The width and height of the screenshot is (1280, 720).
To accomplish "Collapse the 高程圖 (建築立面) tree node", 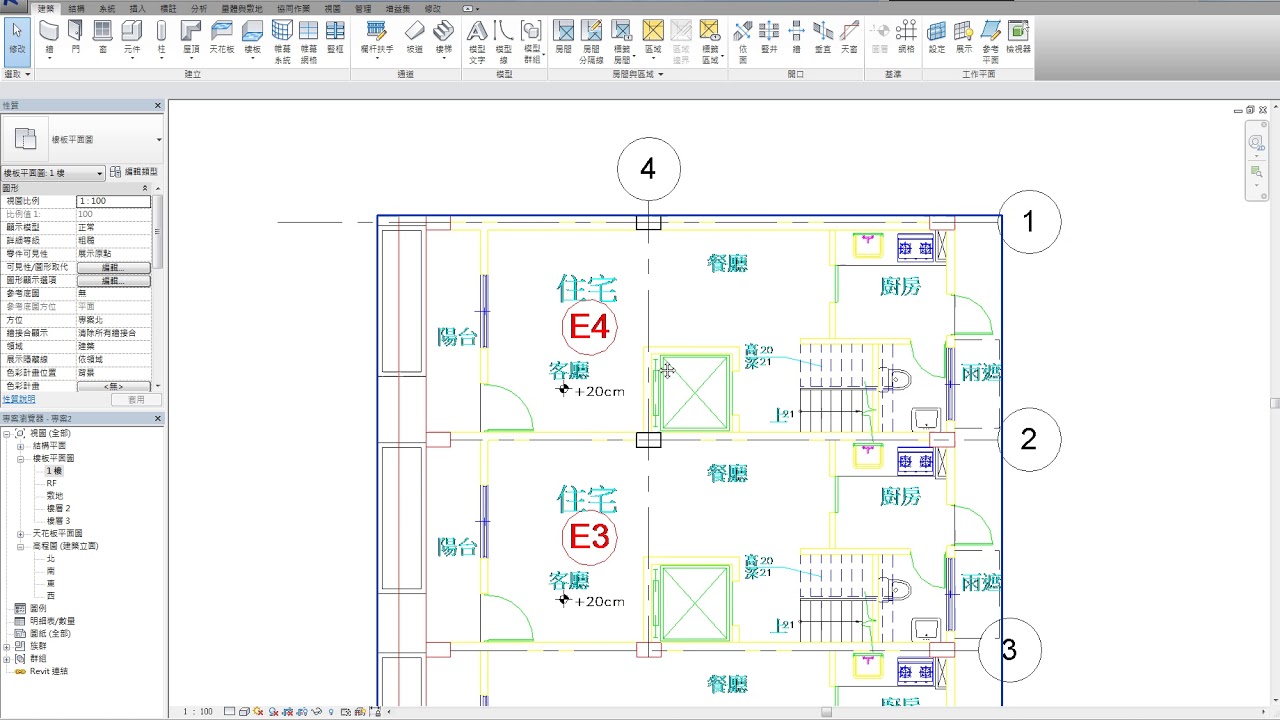I will [x=21, y=546].
